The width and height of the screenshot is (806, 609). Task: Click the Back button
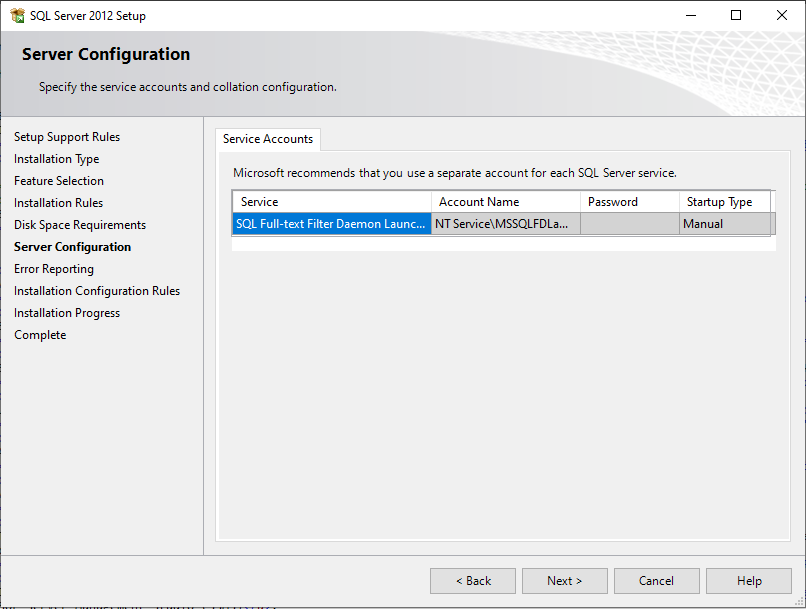(472, 580)
